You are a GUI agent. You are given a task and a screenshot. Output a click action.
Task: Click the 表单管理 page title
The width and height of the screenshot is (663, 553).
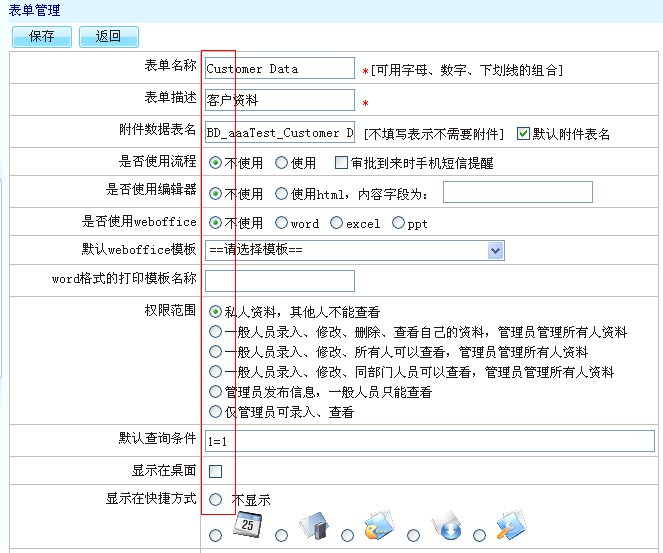tap(35, 10)
